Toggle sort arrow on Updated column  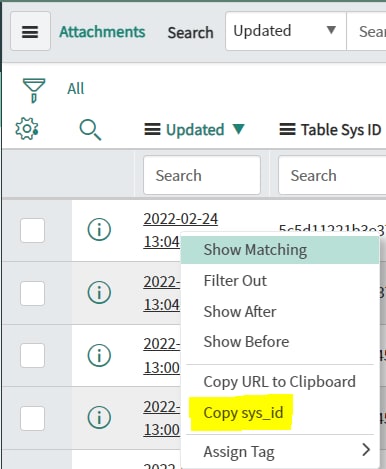click(x=239, y=129)
